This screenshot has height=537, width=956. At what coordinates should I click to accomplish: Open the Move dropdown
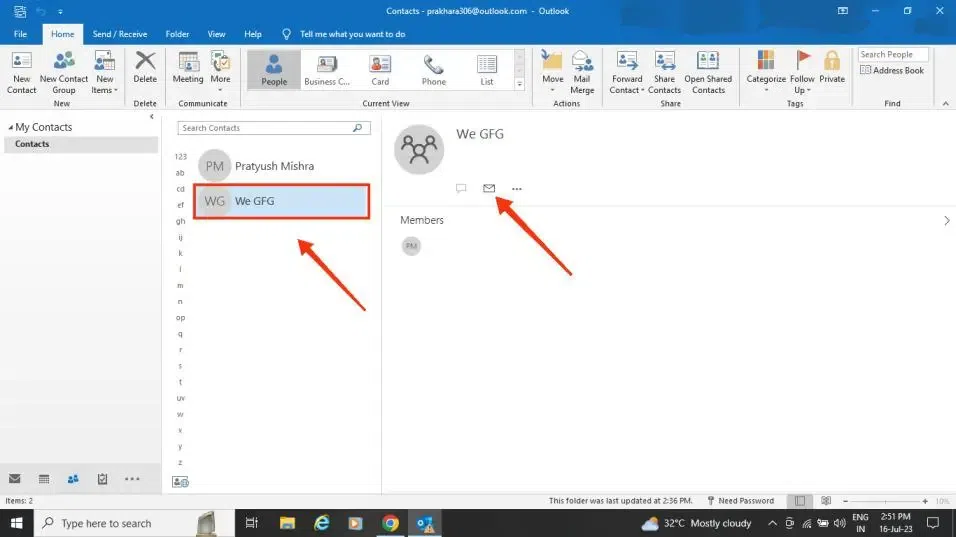point(552,73)
